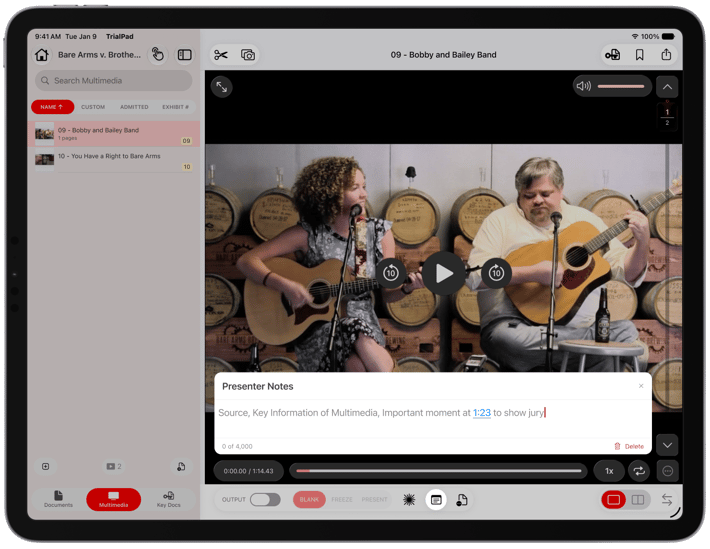Viewport: 710px width, 549px height.
Task: Open the Key Docs tab
Action: click(x=168, y=499)
